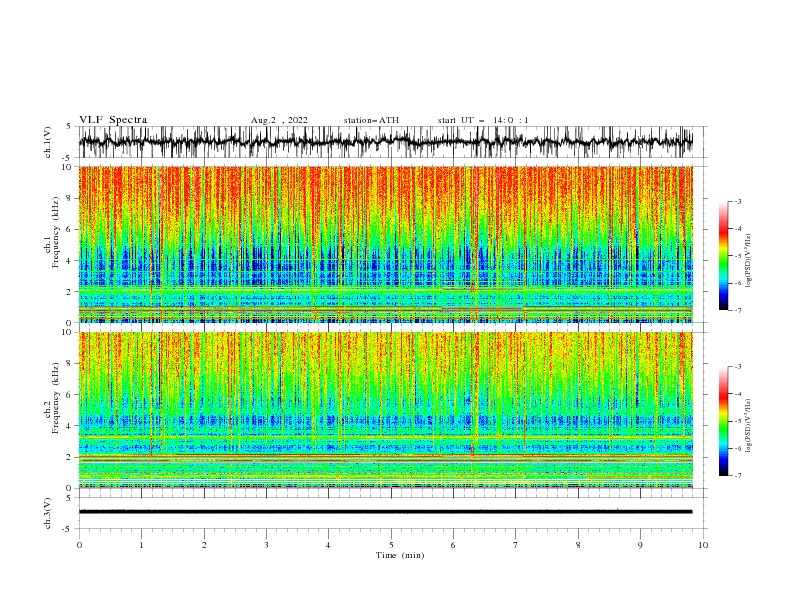Image resolution: width=792 pixels, height=612 pixels.
Task: Click inside the ch.1 spectrogram panel
Action: (385, 244)
